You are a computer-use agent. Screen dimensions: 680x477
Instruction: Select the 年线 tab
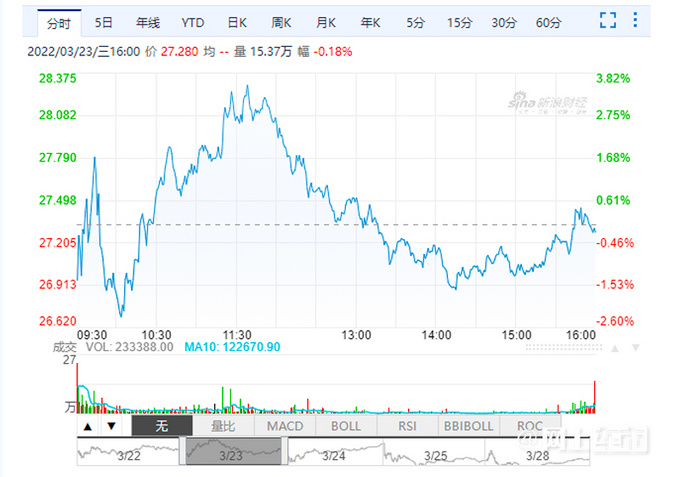(148, 23)
